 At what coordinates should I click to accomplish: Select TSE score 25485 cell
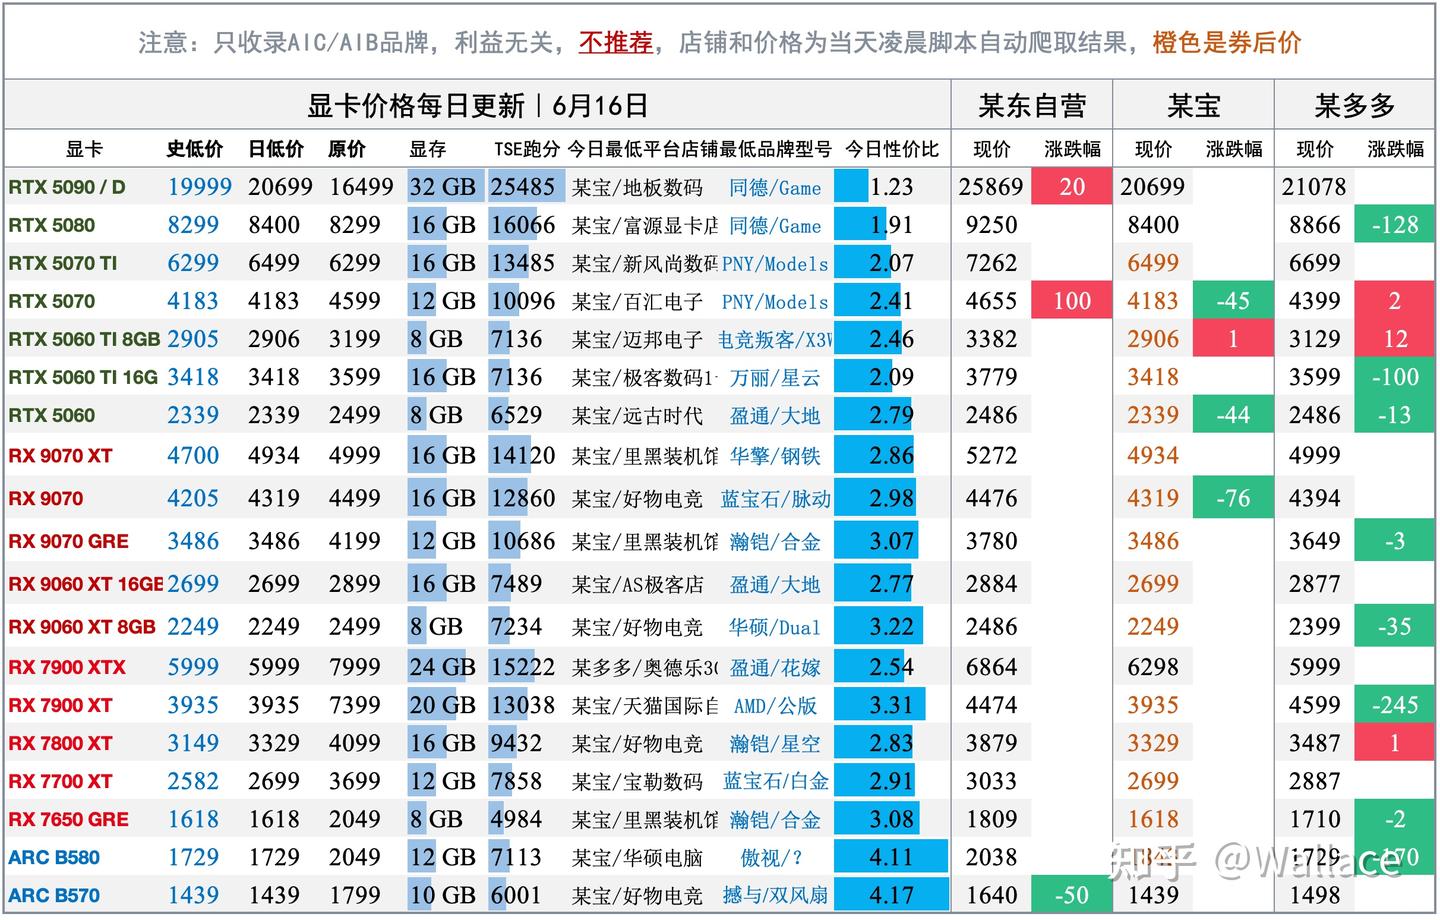pos(525,187)
